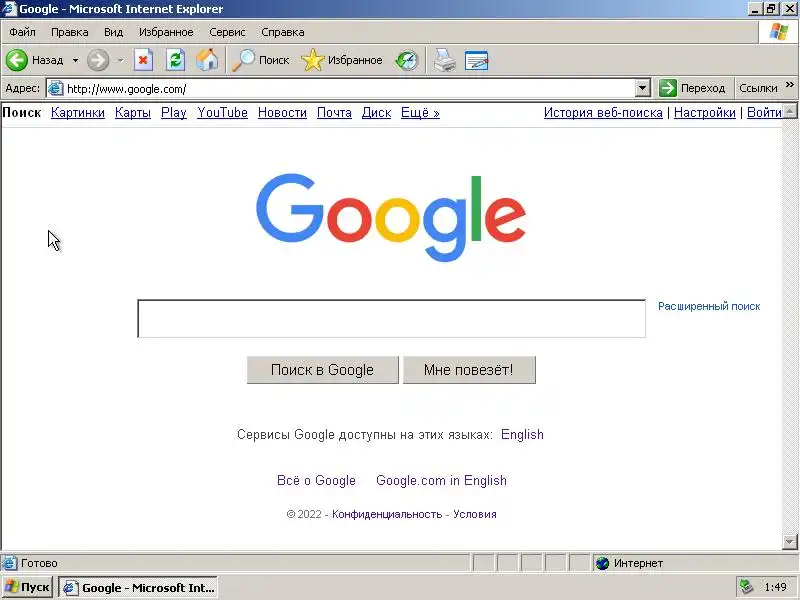Image resolution: width=800 pixels, height=600 pixels.
Task: Click the scrollbar up arrow
Action: pyautogui.click(x=789, y=111)
